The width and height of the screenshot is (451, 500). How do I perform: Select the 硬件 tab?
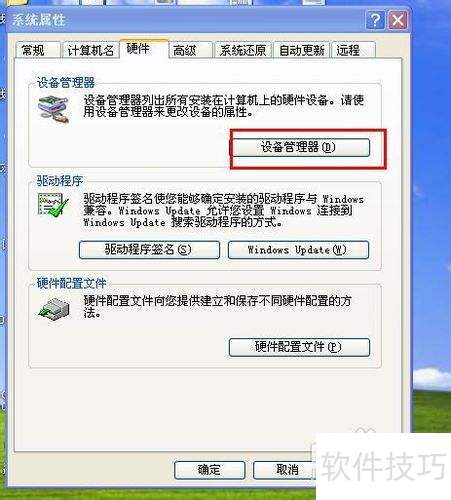(144, 49)
